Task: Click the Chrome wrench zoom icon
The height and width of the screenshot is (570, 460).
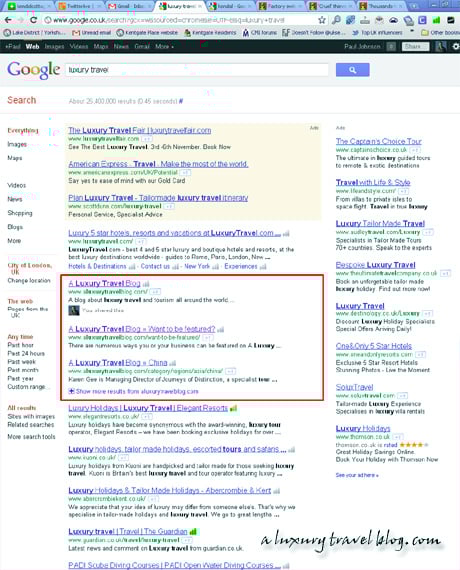Action: 337,20
